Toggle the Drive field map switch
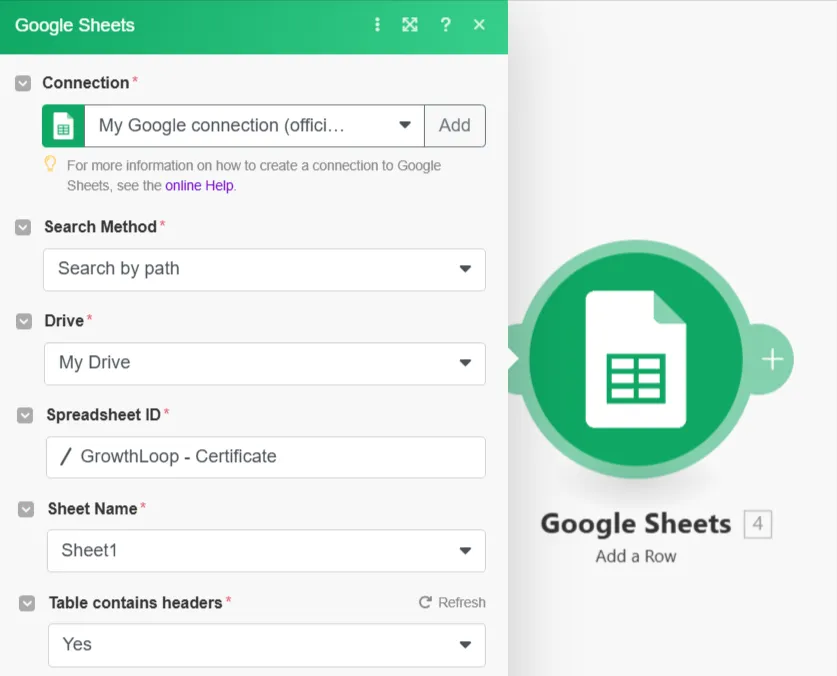The image size is (837, 676). coord(24,321)
